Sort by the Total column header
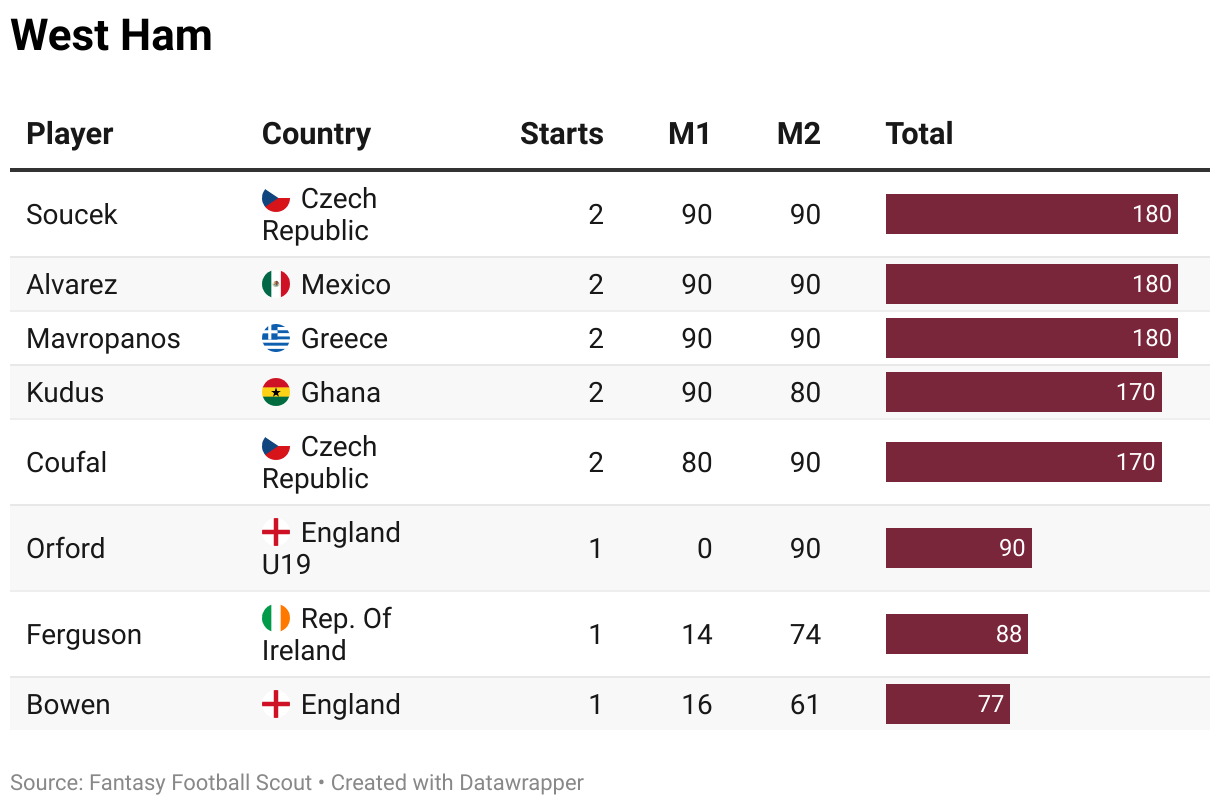The image size is (1220, 806). [x=919, y=134]
